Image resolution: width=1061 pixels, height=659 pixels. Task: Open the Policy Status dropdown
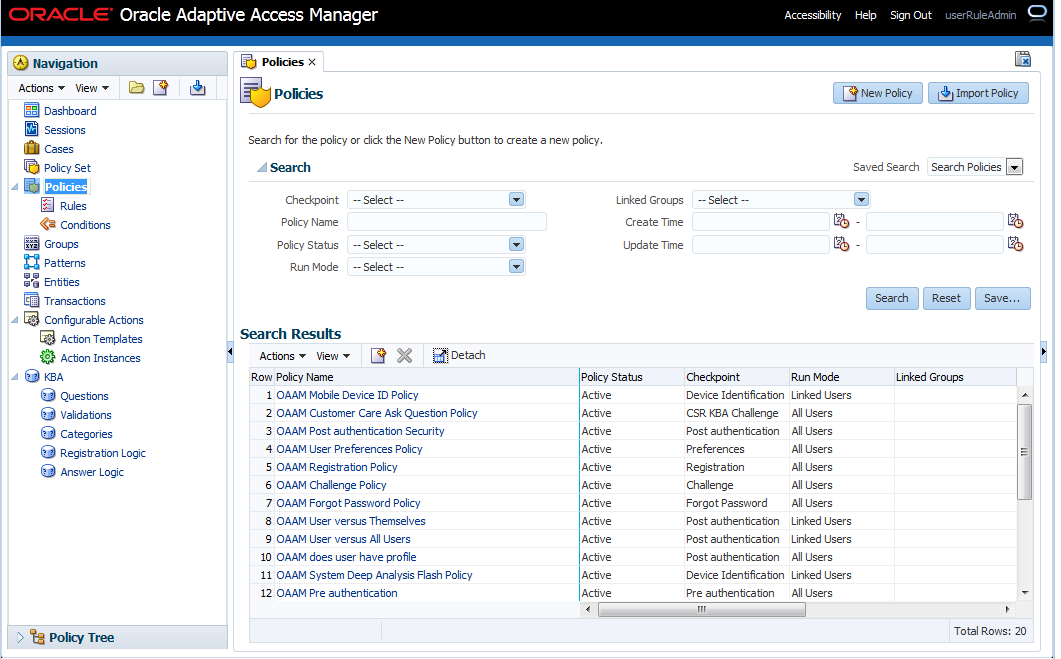516,244
